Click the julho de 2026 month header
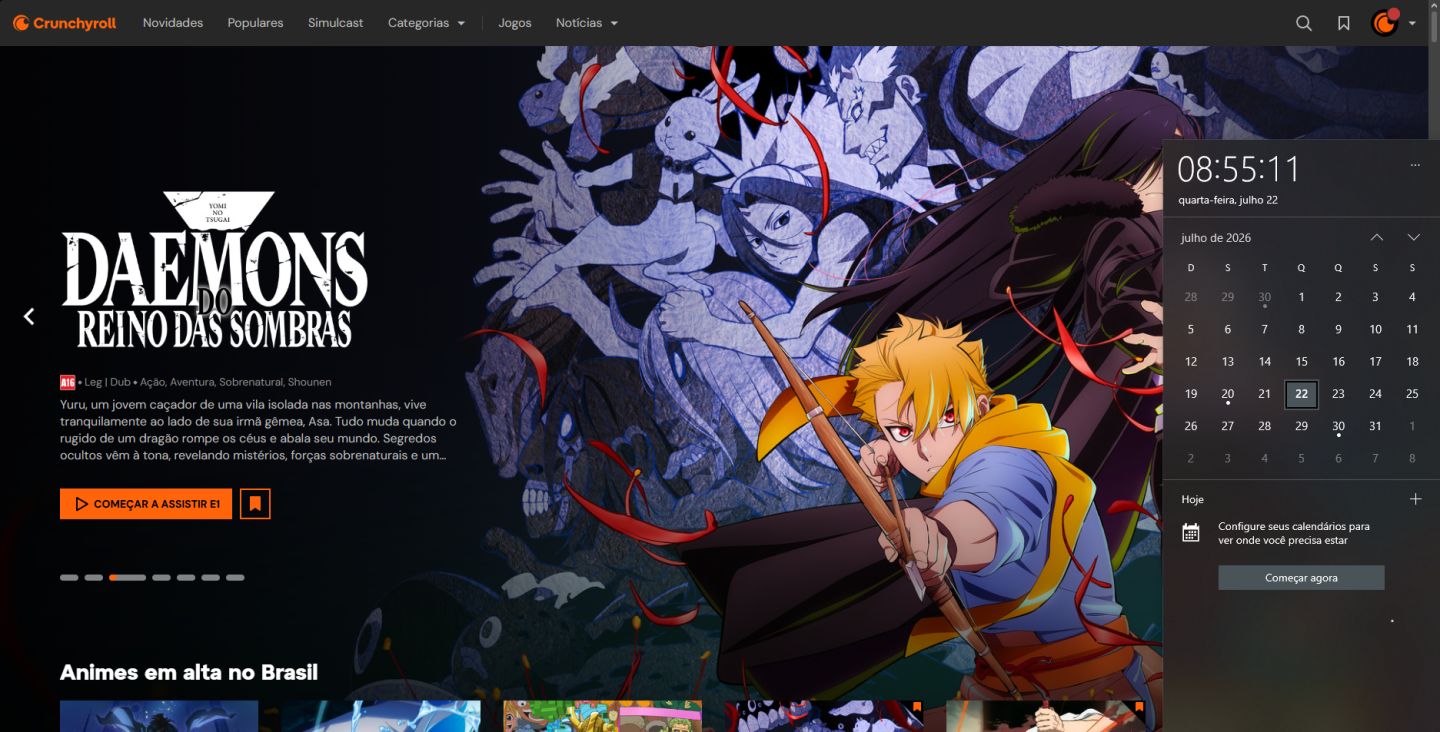The width and height of the screenshot is (1440, 732). [1216, 238]
